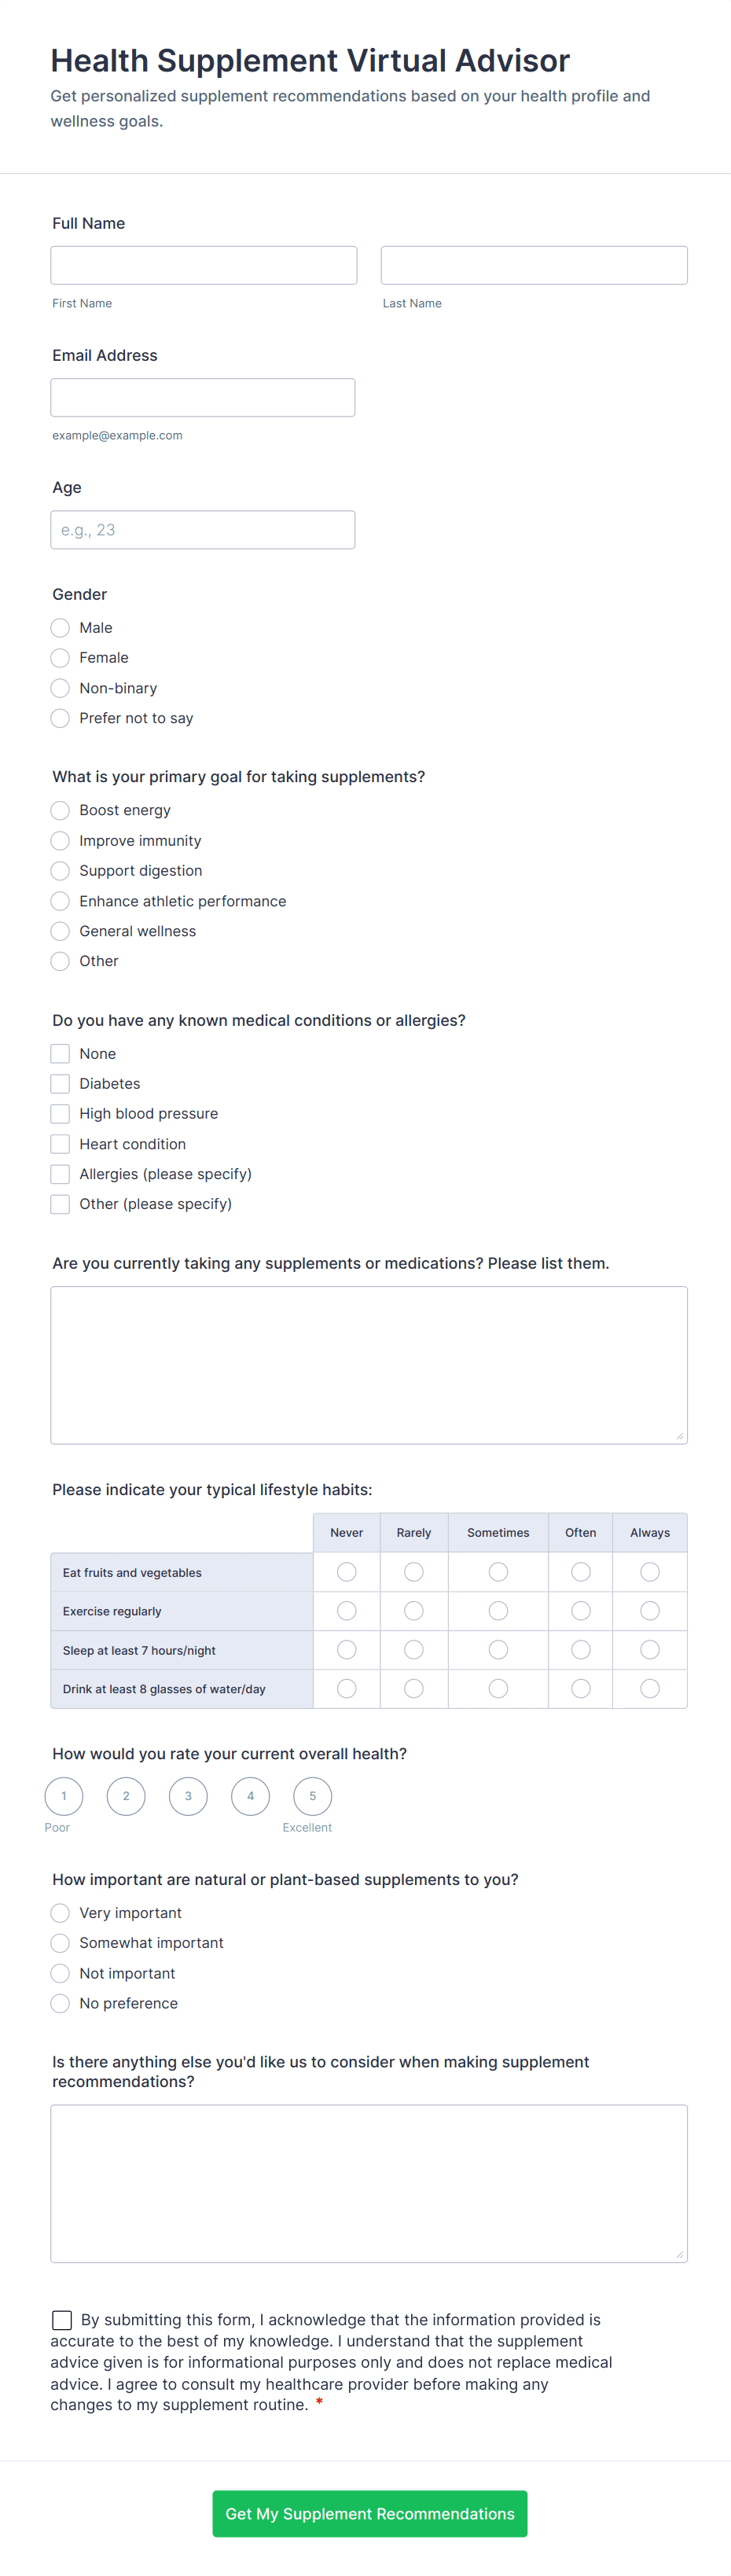
Task: Tick the High blood pressure checkbox
Action: click(61, 1114)
